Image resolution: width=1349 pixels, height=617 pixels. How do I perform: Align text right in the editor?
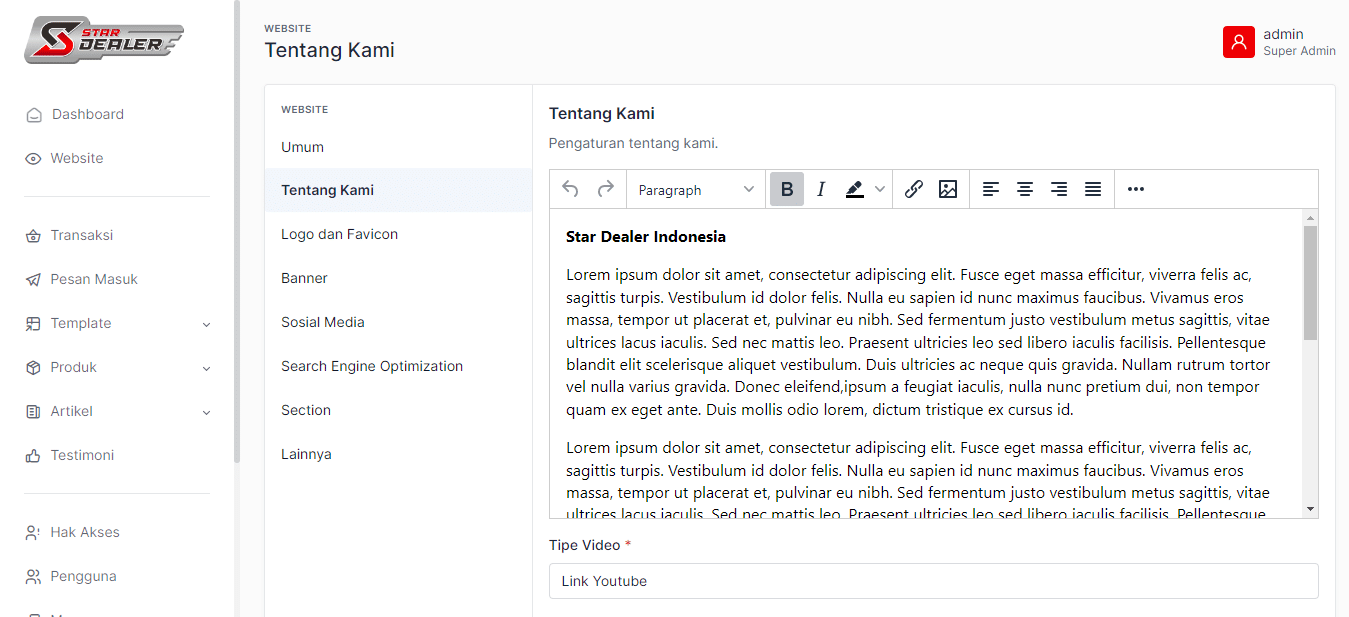click(x=1059, y=189)
